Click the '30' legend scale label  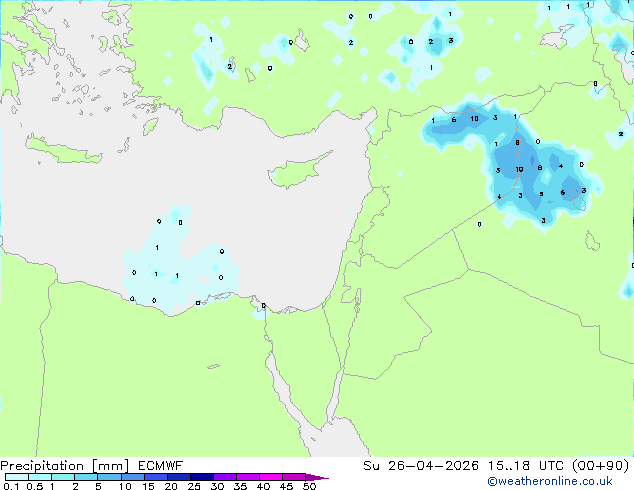217,486
